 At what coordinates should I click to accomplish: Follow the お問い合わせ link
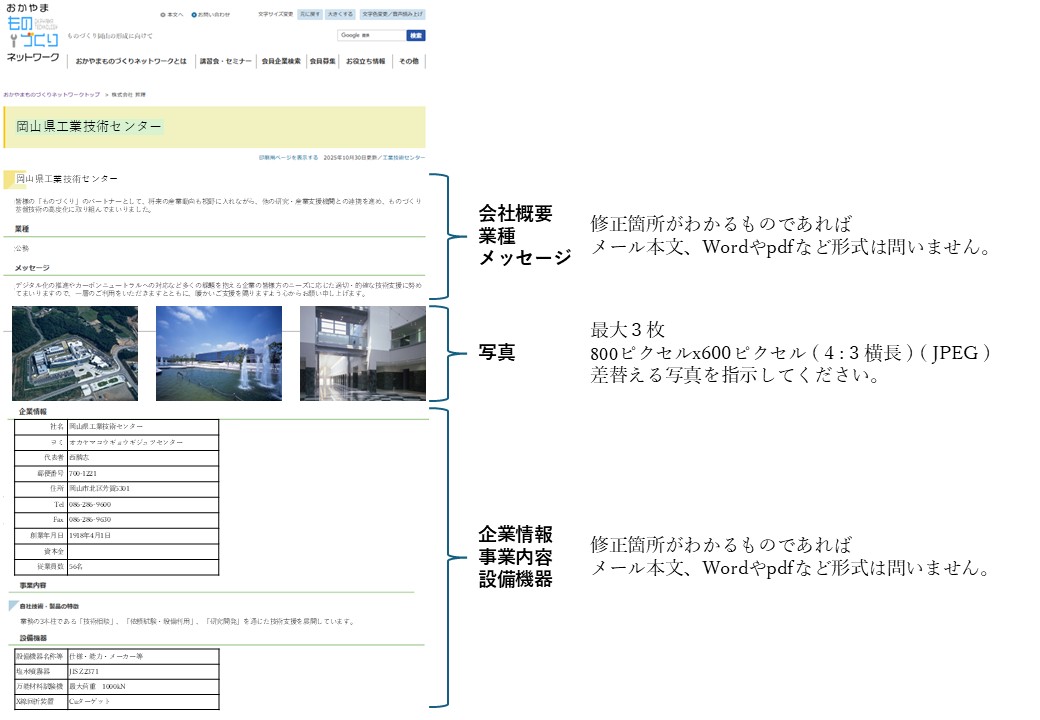[216, 14]
